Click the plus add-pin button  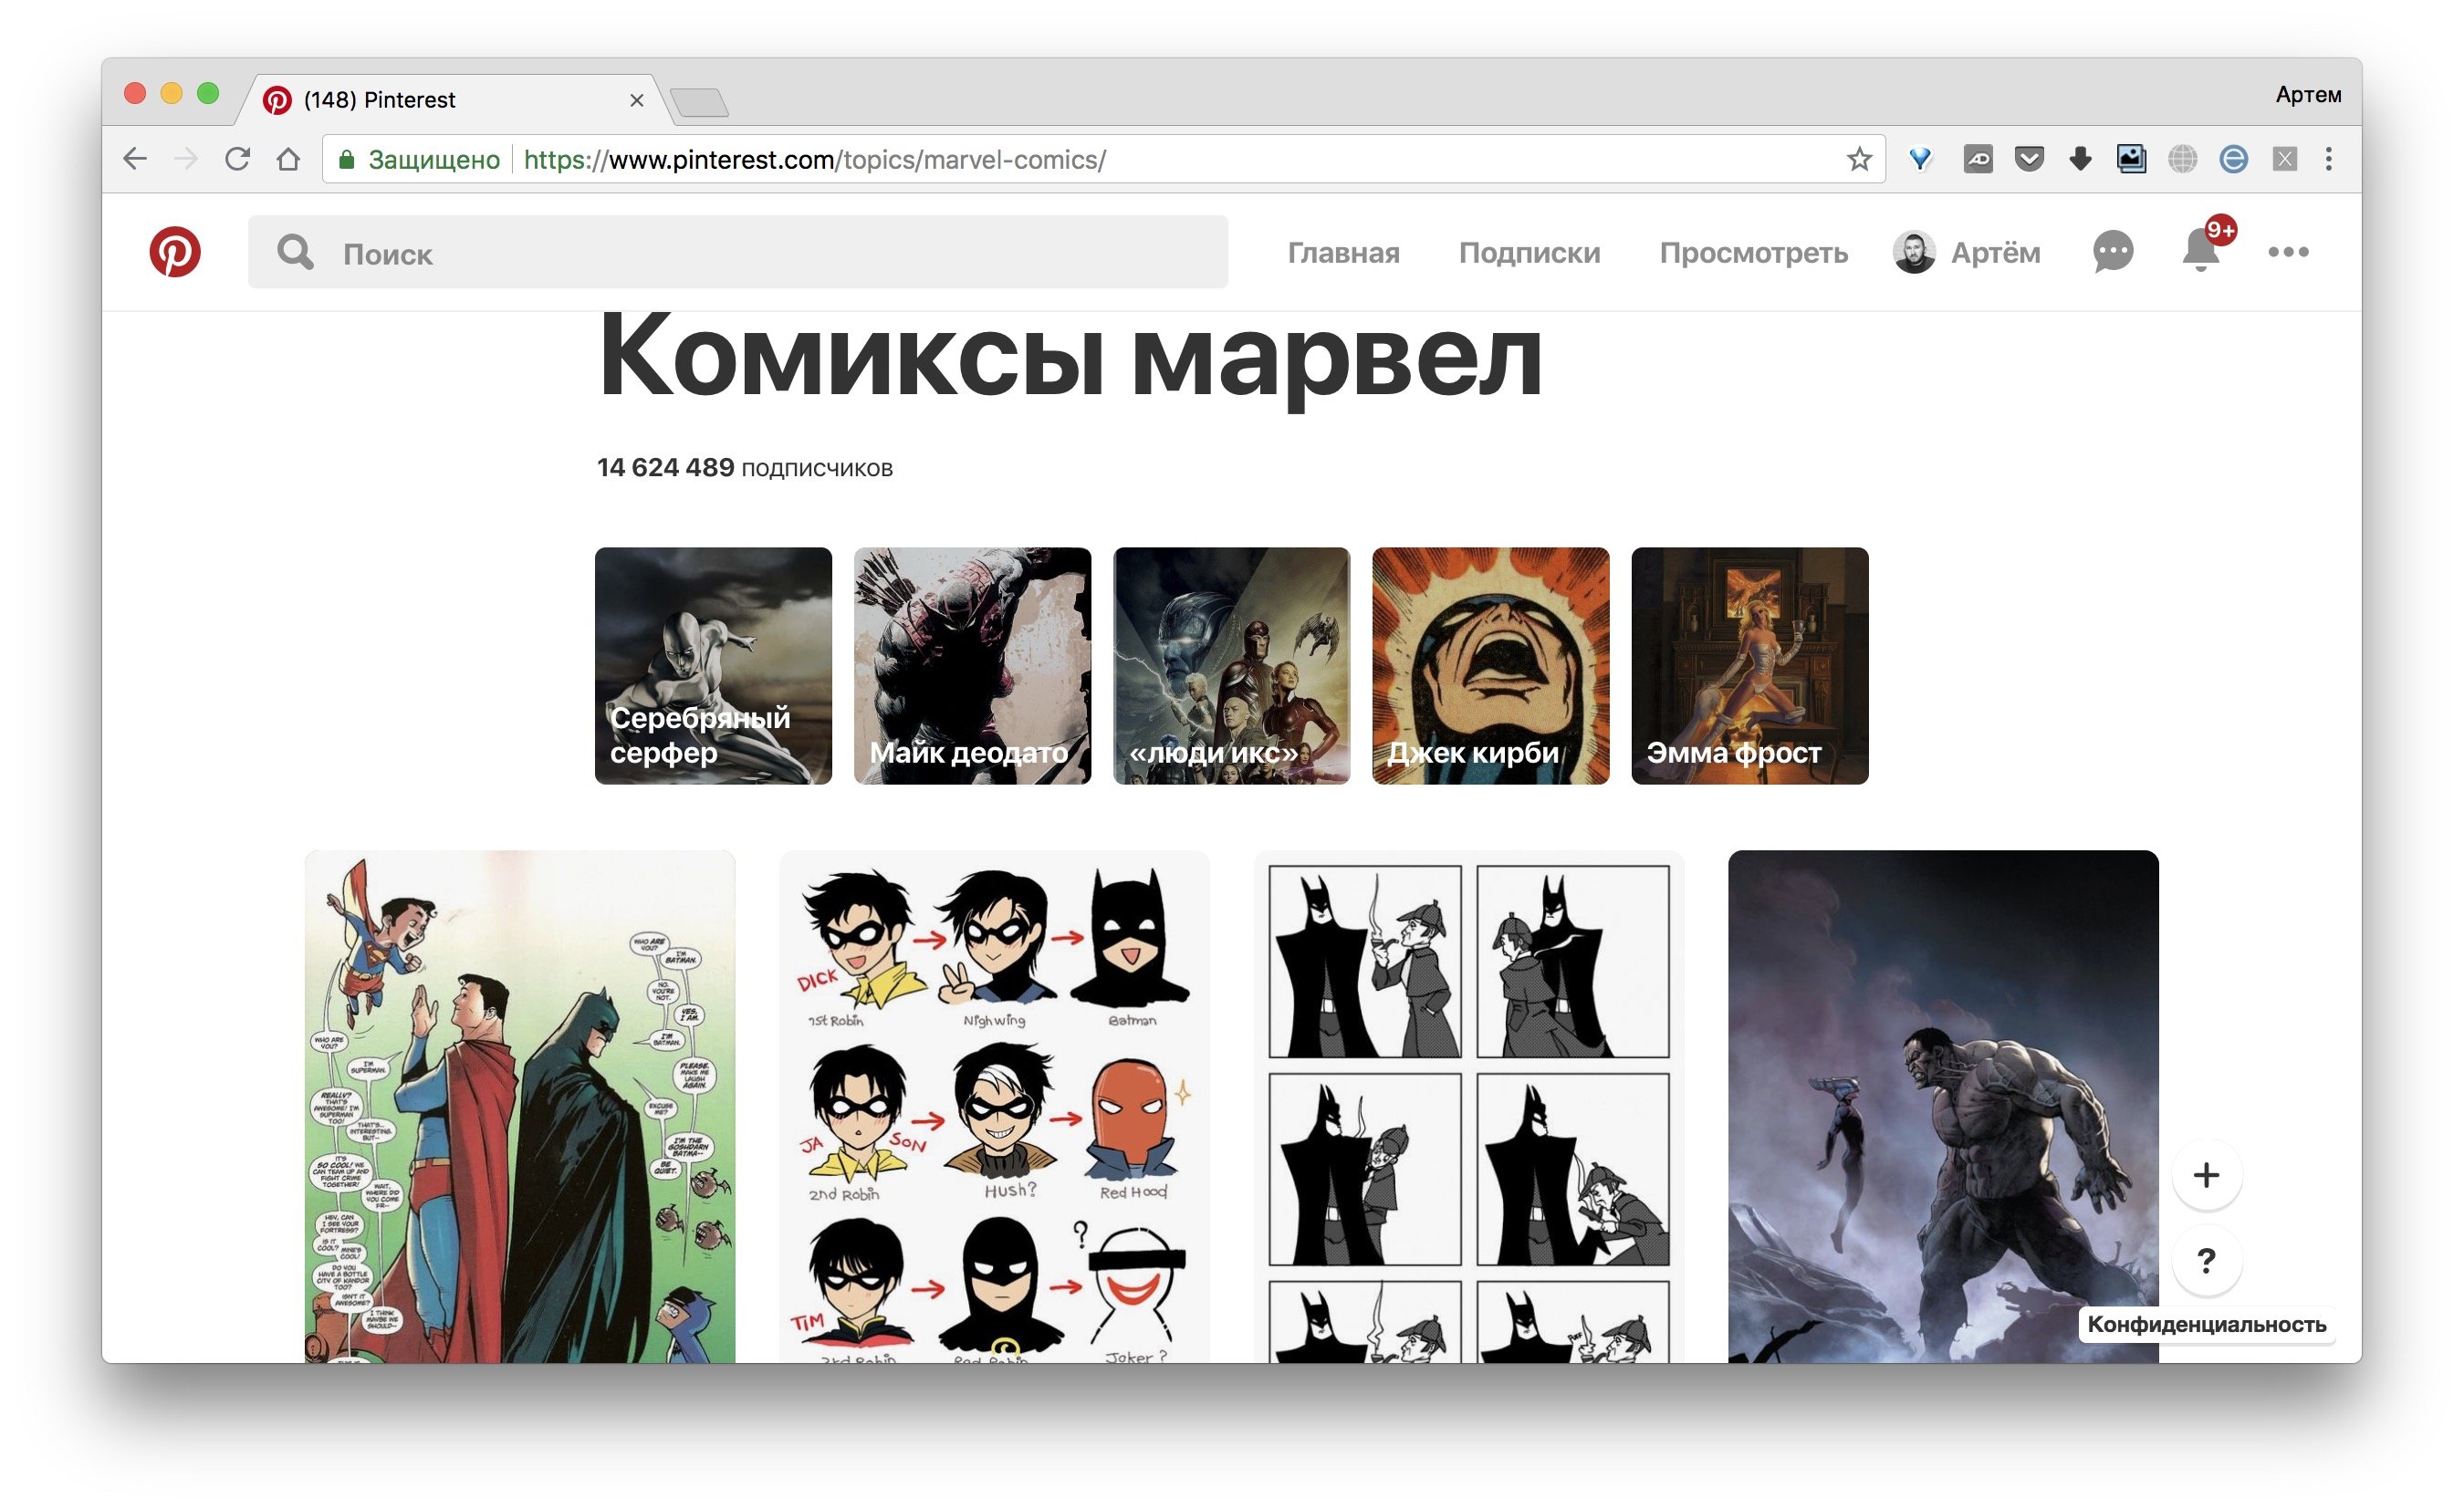coord(2206,1175)
